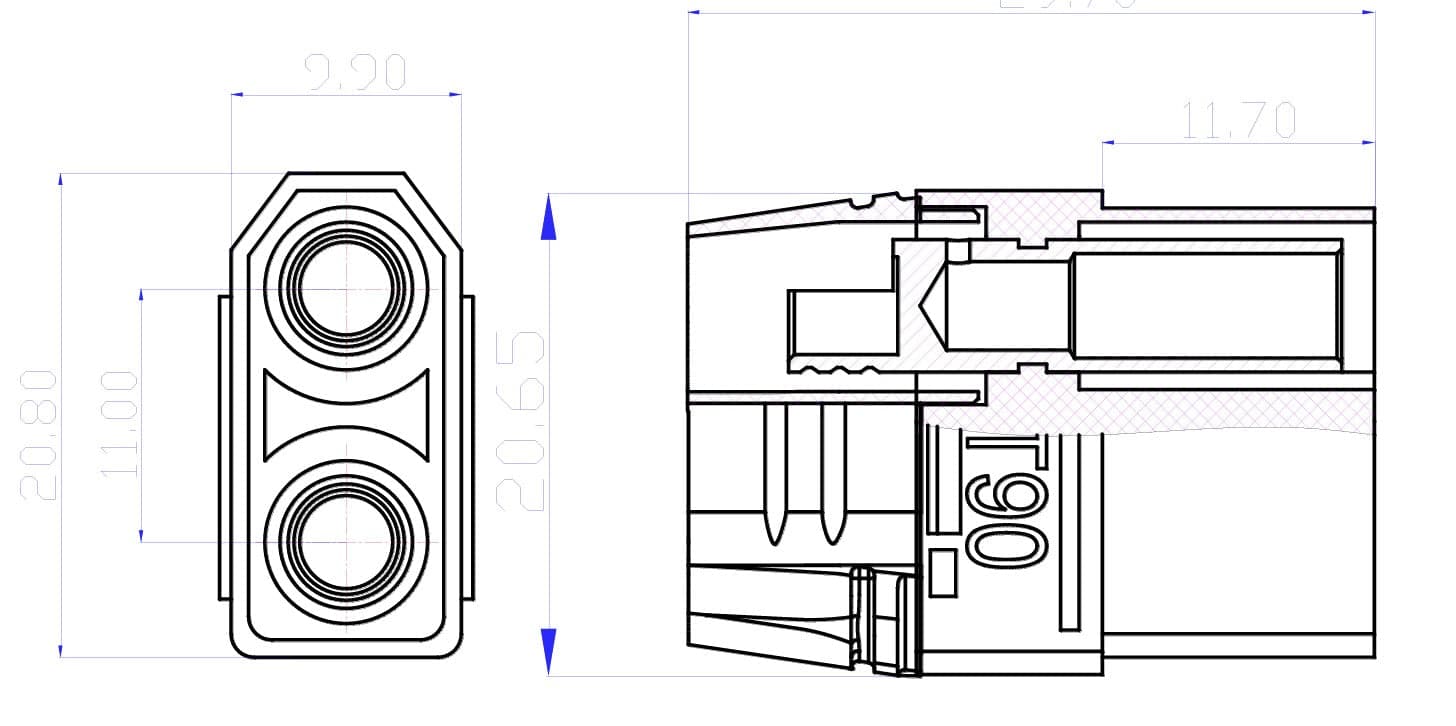Click the top blue arrowhead of 20.65 dimension

[548, 217]
